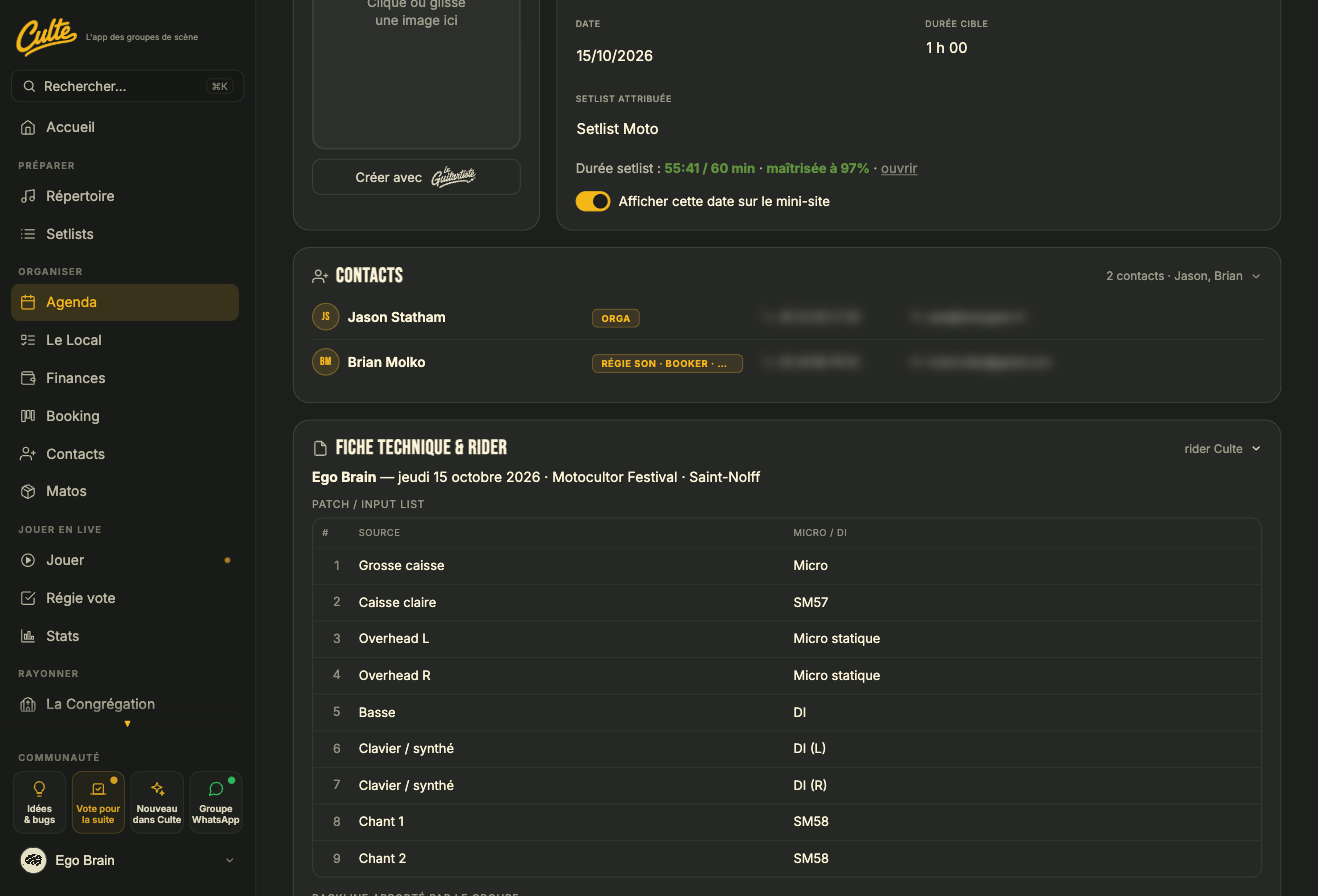Viewport: 1318px width, 896px height.
Task: Click the Régie vote checkbox icon
Action: tap(28, 598)
